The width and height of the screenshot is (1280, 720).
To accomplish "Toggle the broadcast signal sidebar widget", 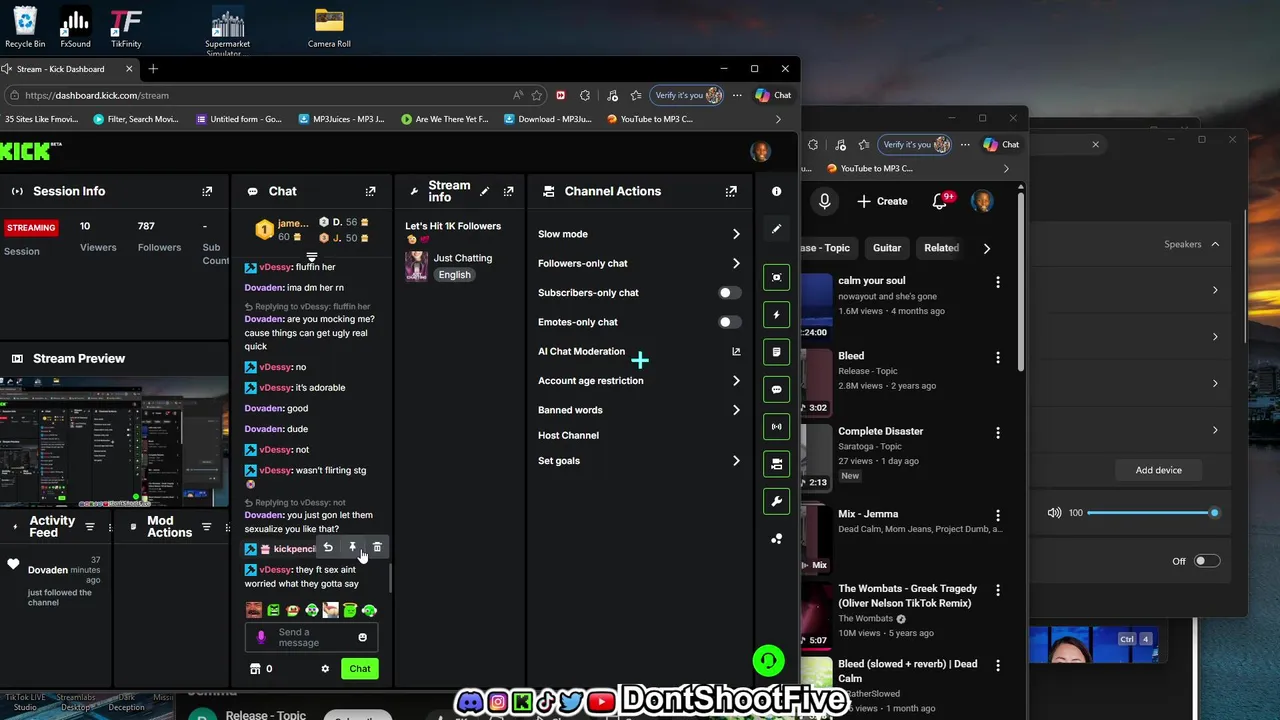I will point(776,426).
